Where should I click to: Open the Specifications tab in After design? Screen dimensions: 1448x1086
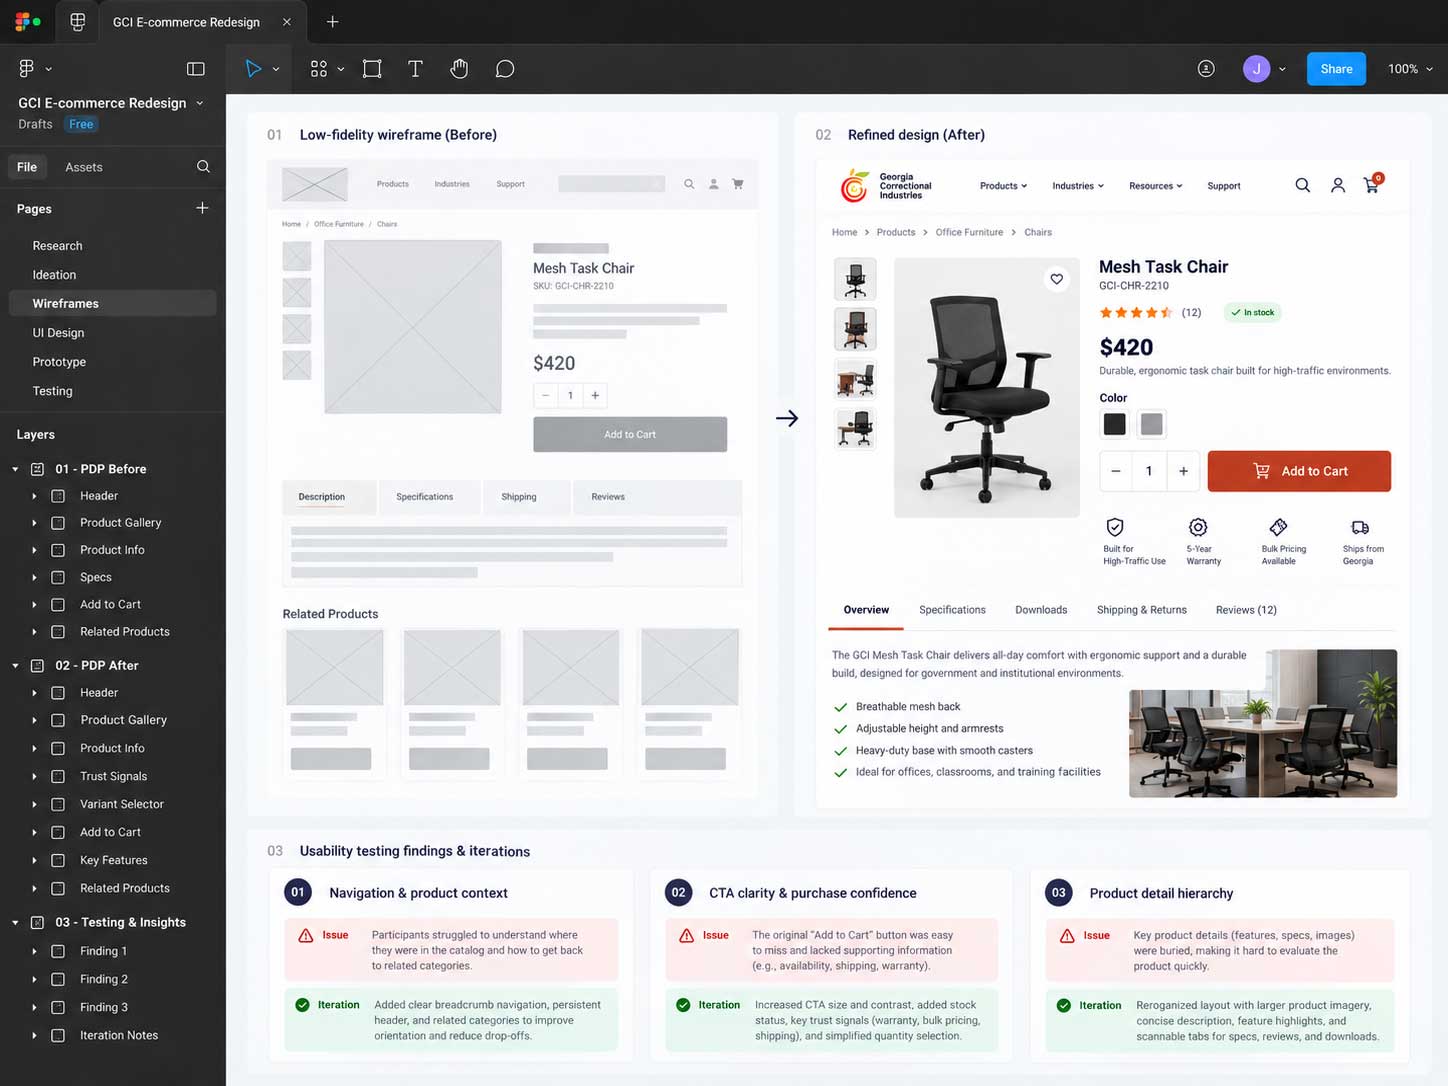952,610
